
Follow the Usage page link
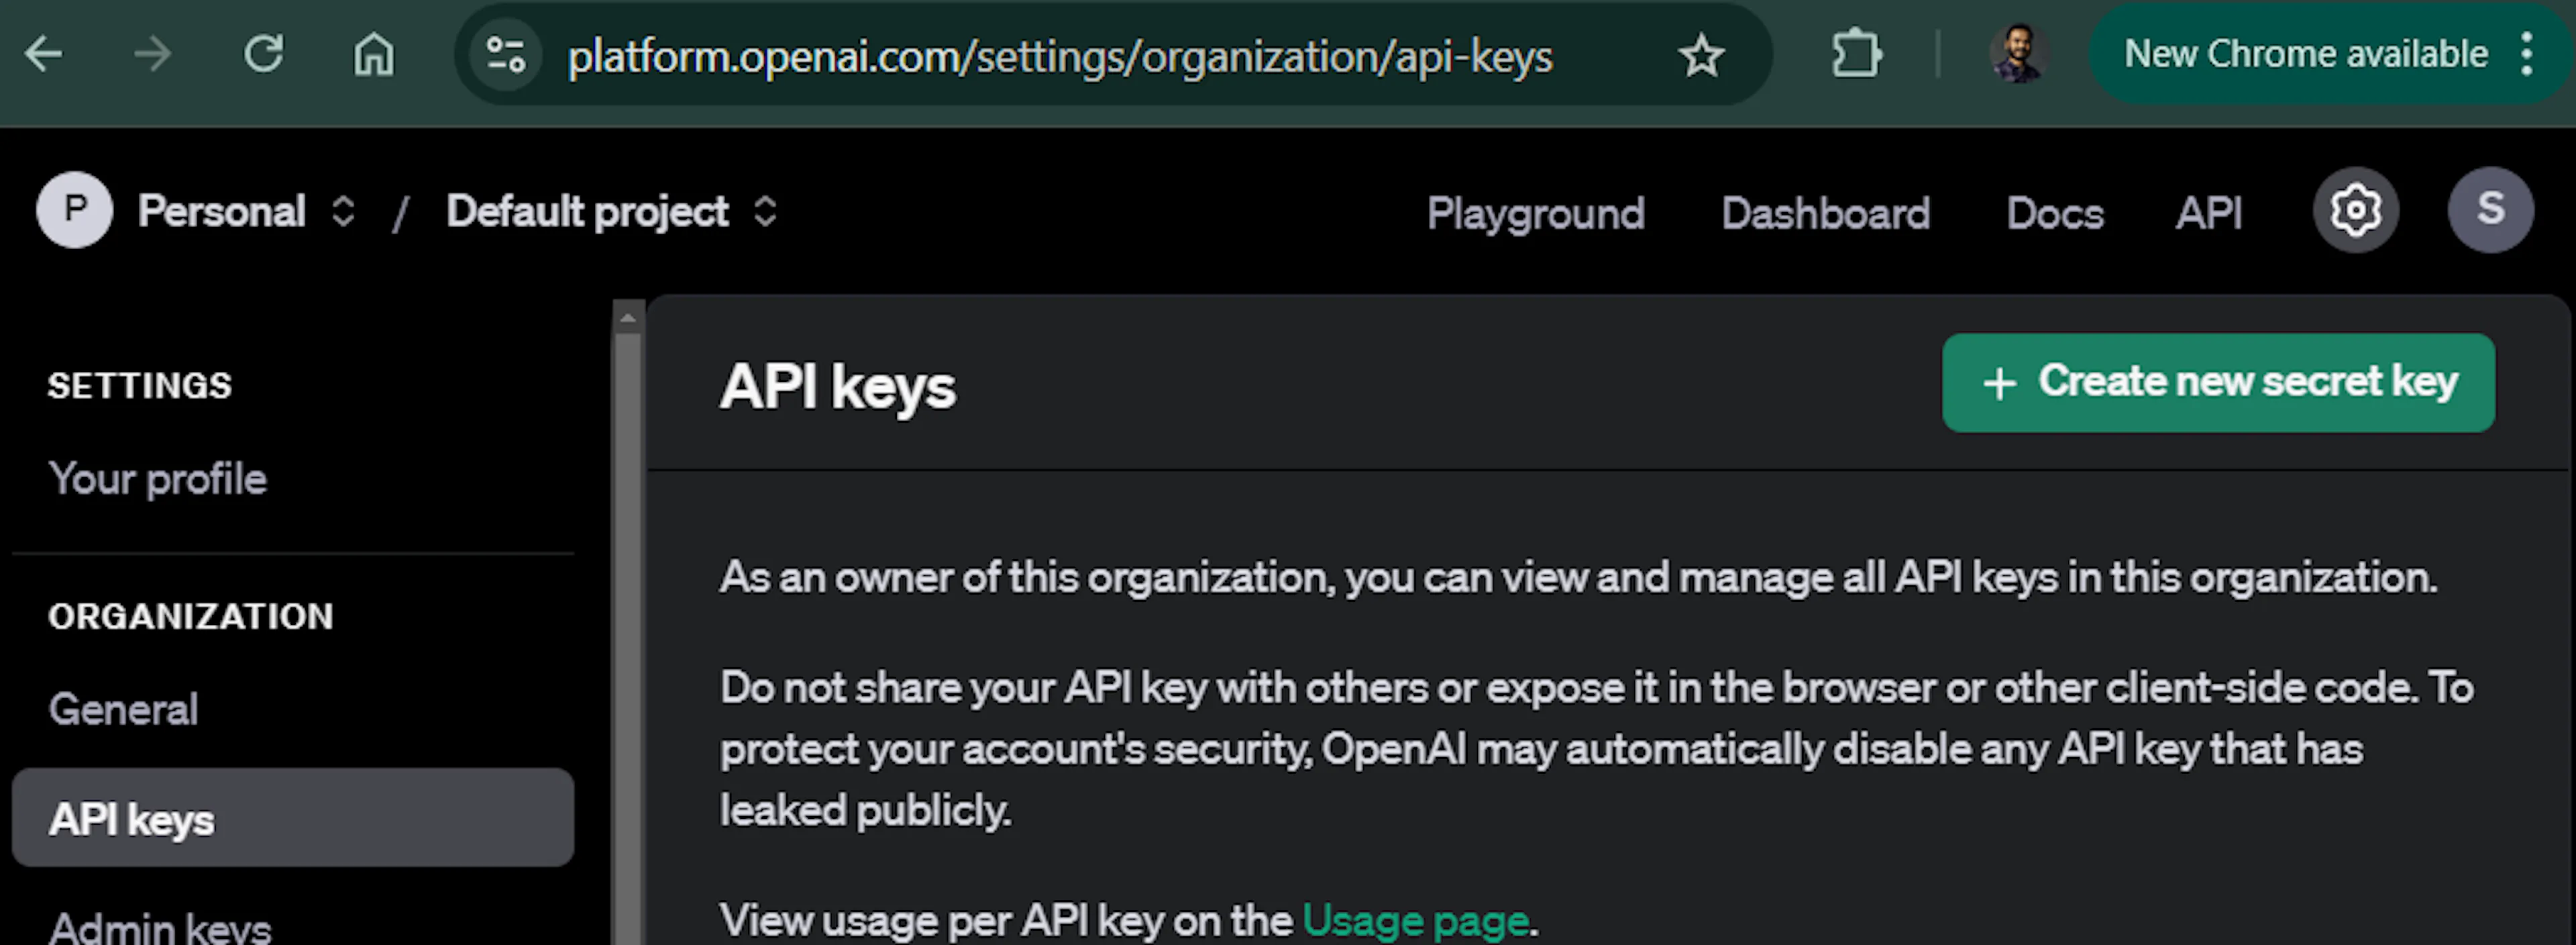(1415, 919)
